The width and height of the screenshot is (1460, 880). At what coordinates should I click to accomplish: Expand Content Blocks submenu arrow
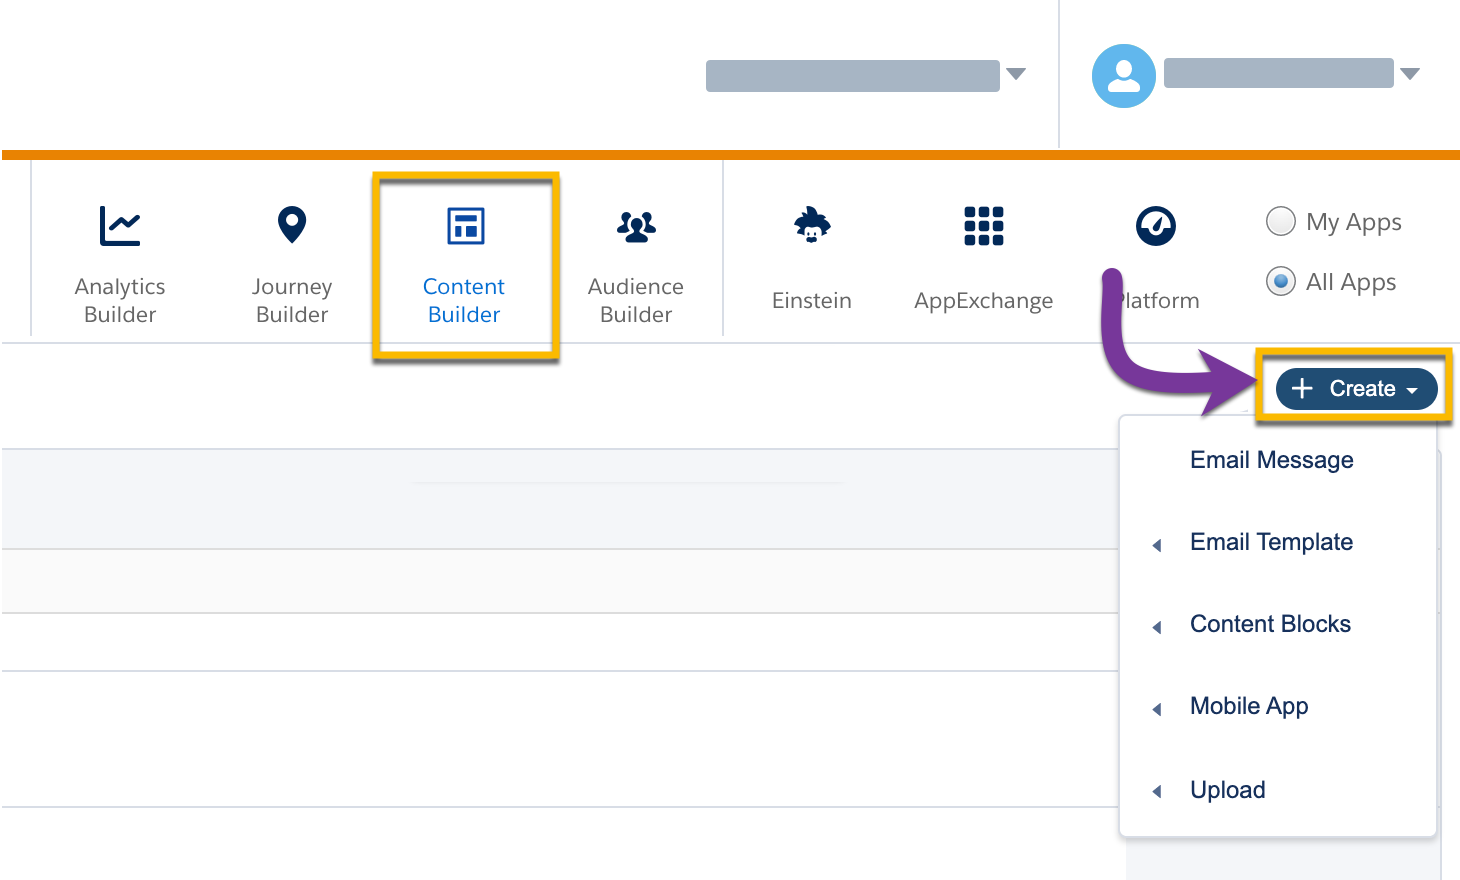tap(1157, 627)
